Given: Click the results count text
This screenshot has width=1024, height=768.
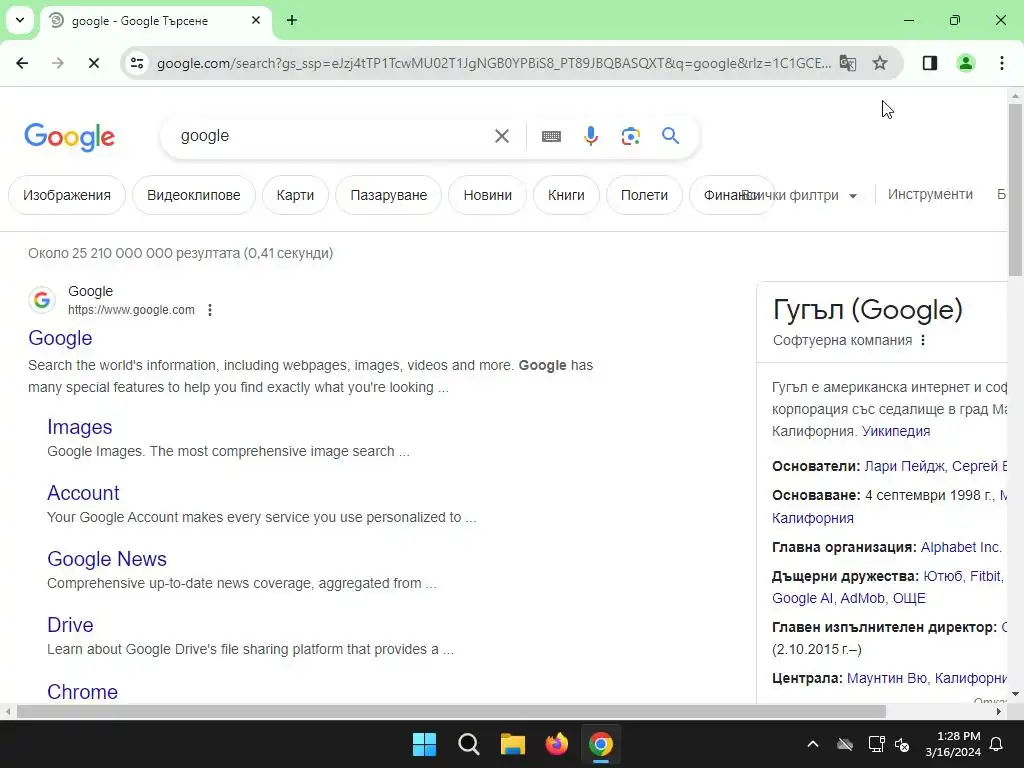Looking at the screenshot, I should click(x=180, y=253).
